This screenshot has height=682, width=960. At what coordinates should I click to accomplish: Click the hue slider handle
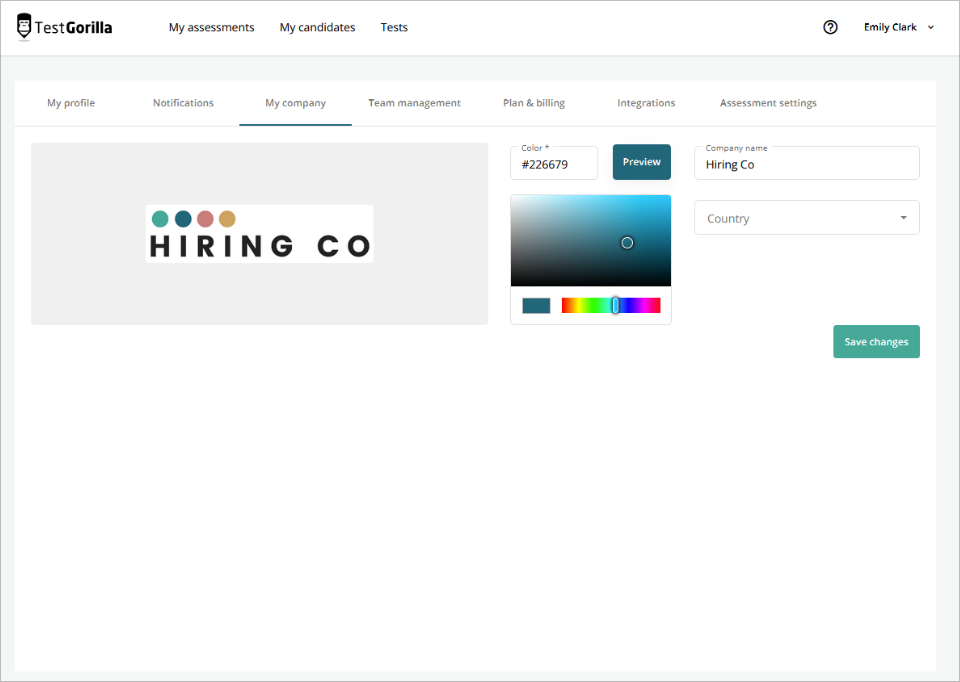pos(615,305)
